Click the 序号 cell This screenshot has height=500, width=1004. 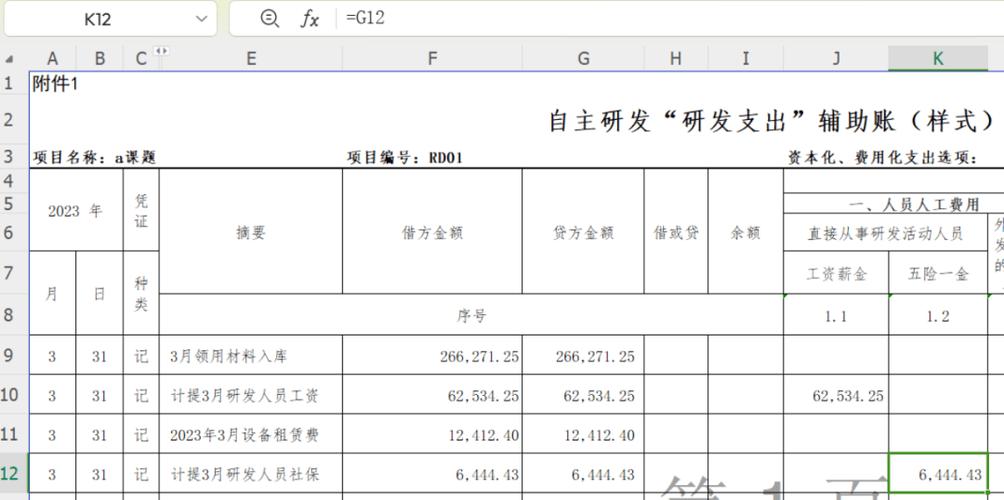471,315
